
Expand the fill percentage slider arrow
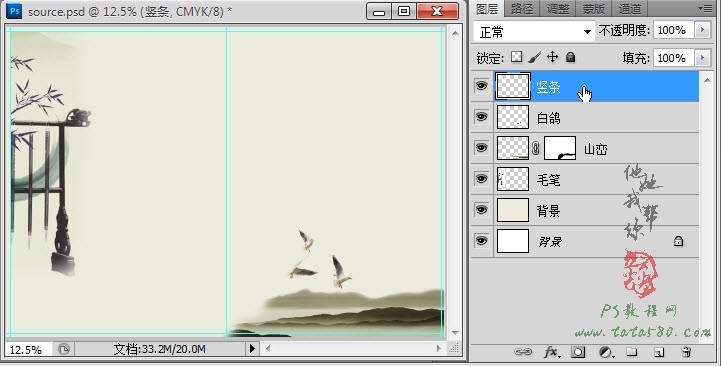click(x=702, y=58)
